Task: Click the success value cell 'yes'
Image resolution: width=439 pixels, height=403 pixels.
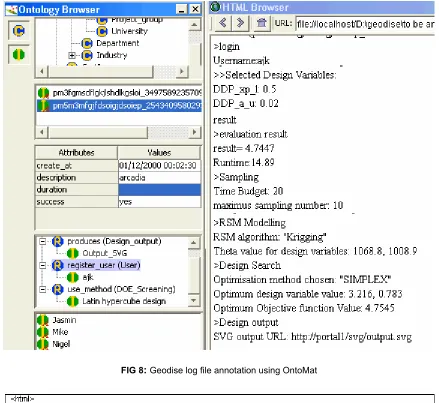Action: 159,202
